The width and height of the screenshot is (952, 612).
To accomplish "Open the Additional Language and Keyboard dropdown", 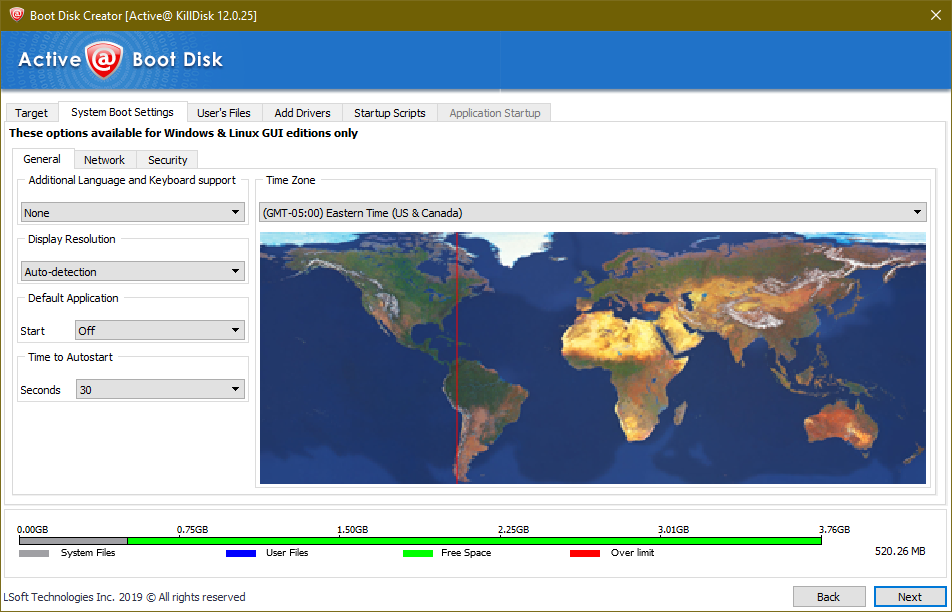I will (x=133, y=213).
